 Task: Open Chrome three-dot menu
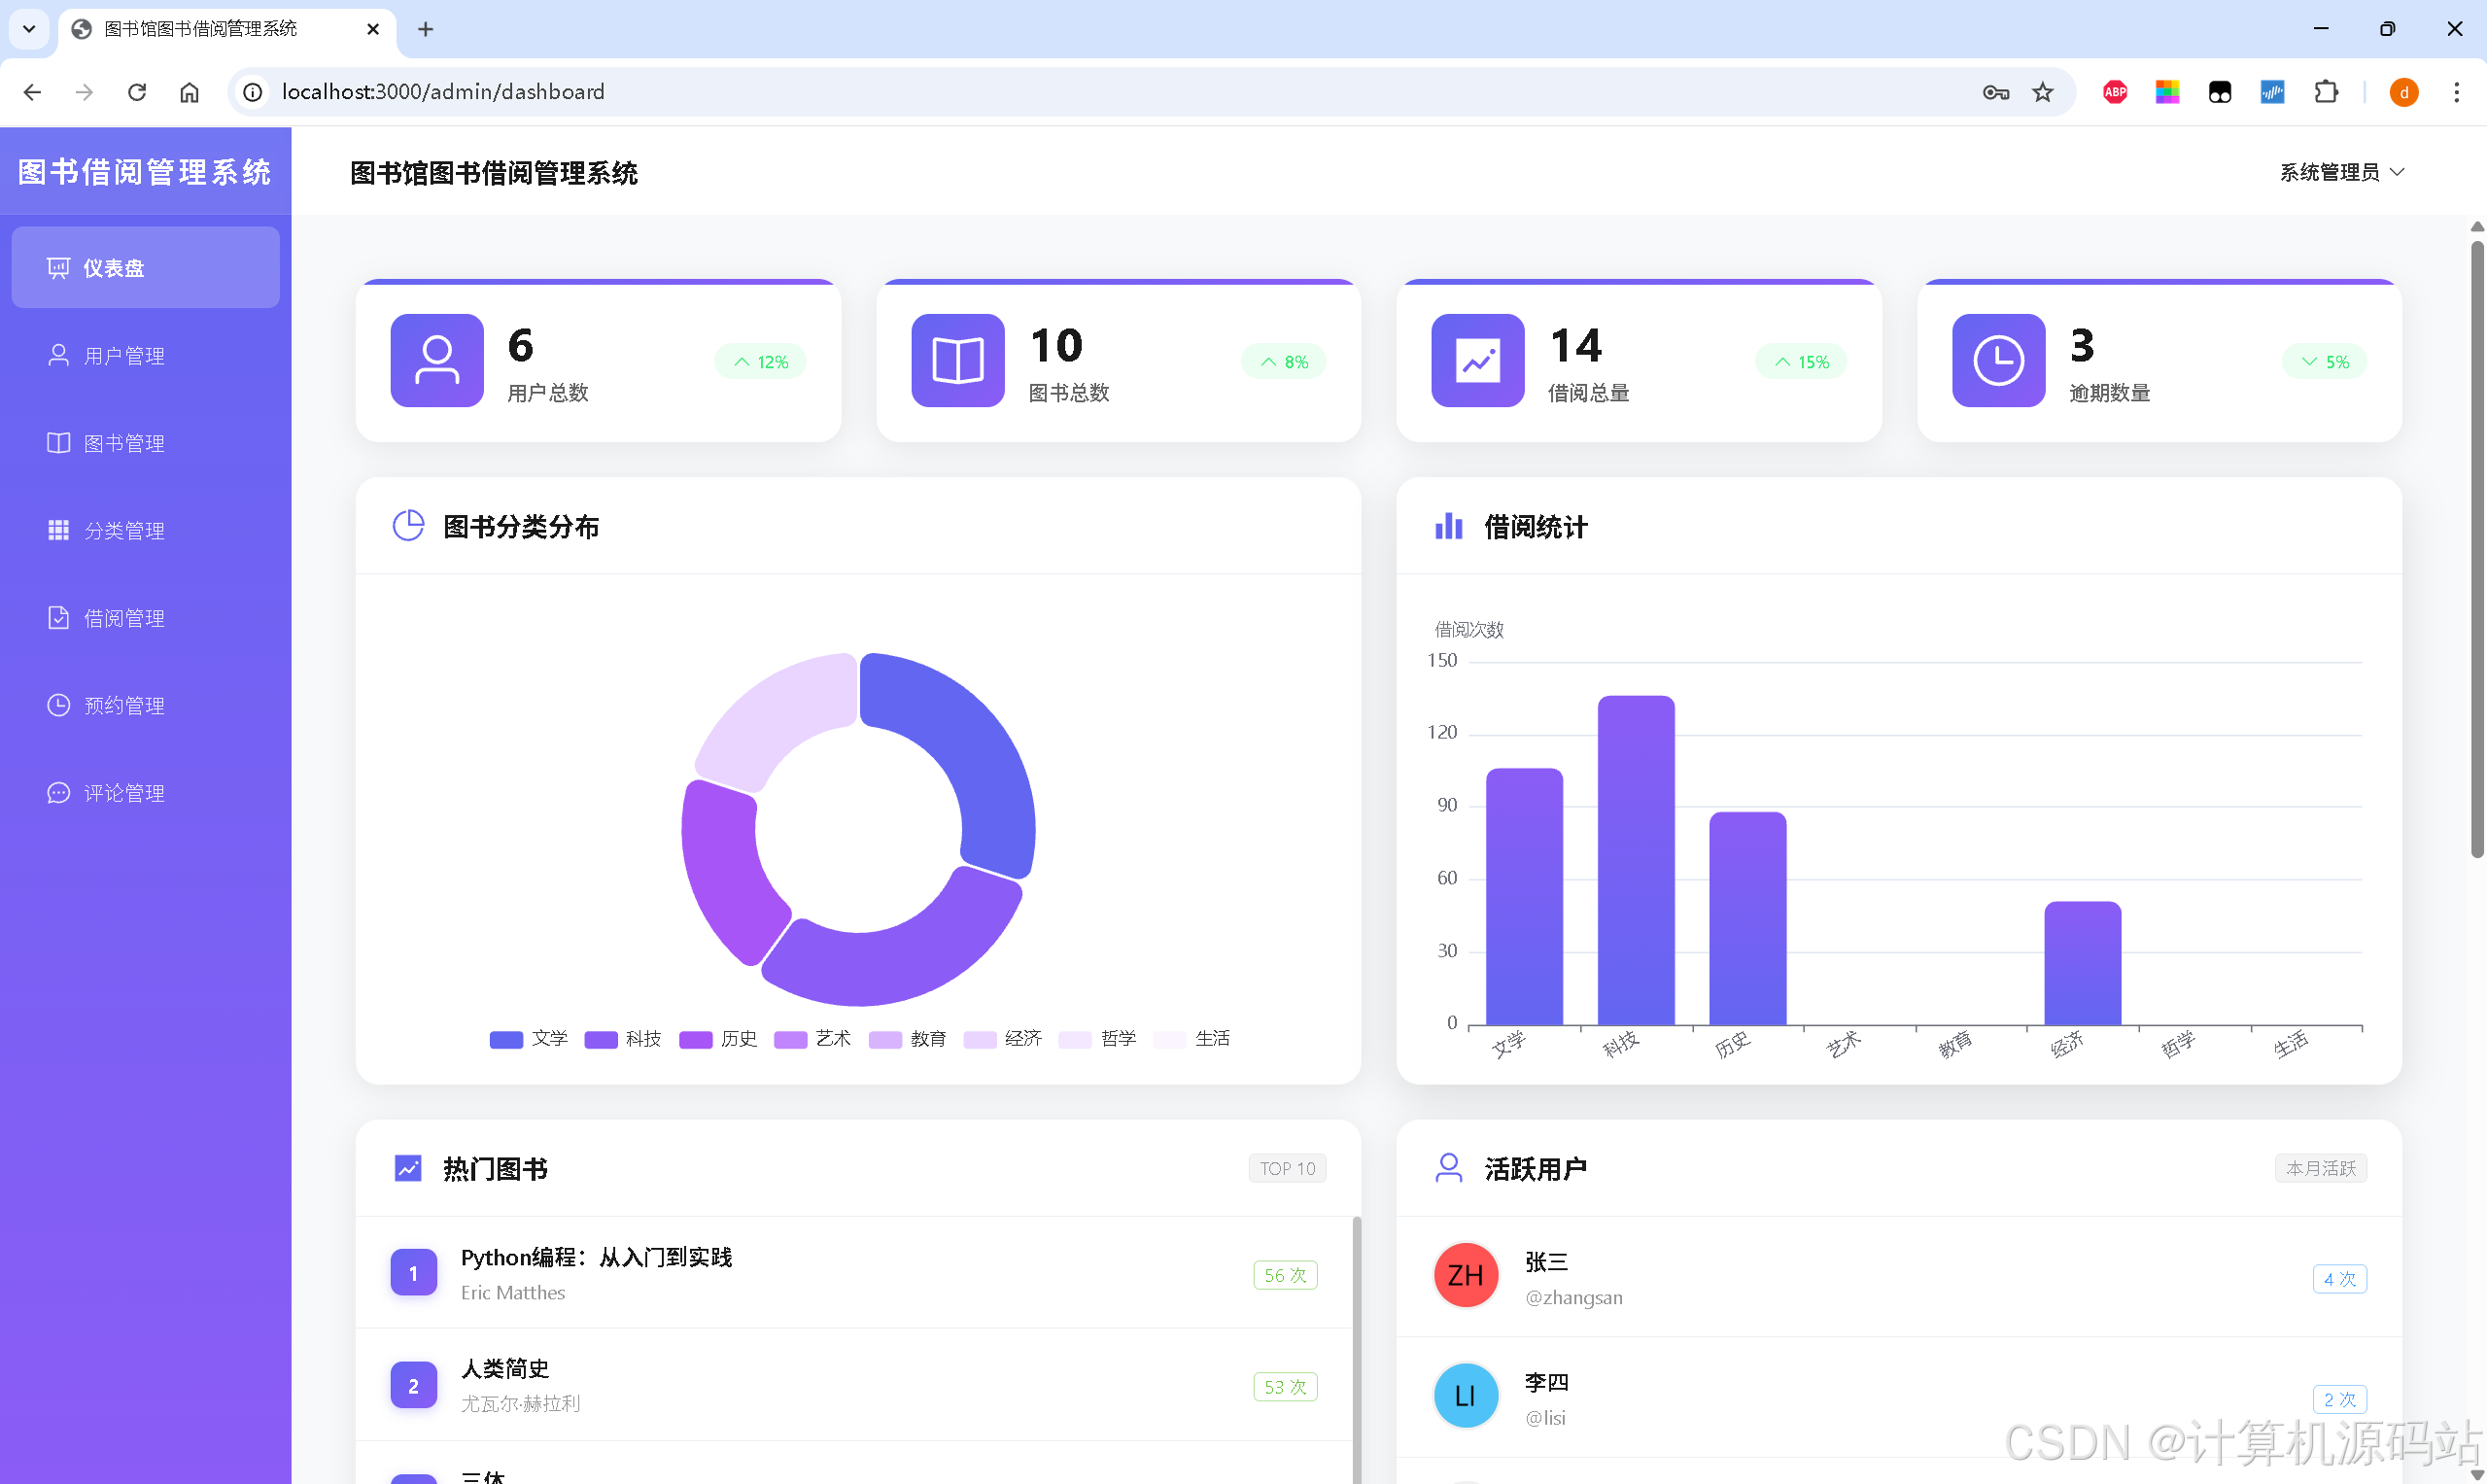[2456, 92]
